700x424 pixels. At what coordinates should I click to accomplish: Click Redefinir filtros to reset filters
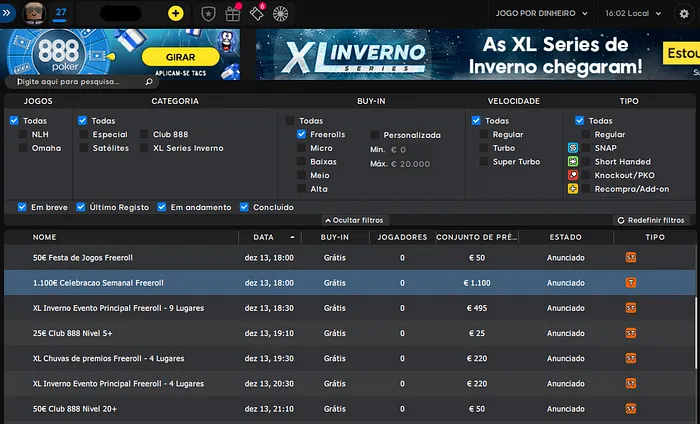click(651, 220)
